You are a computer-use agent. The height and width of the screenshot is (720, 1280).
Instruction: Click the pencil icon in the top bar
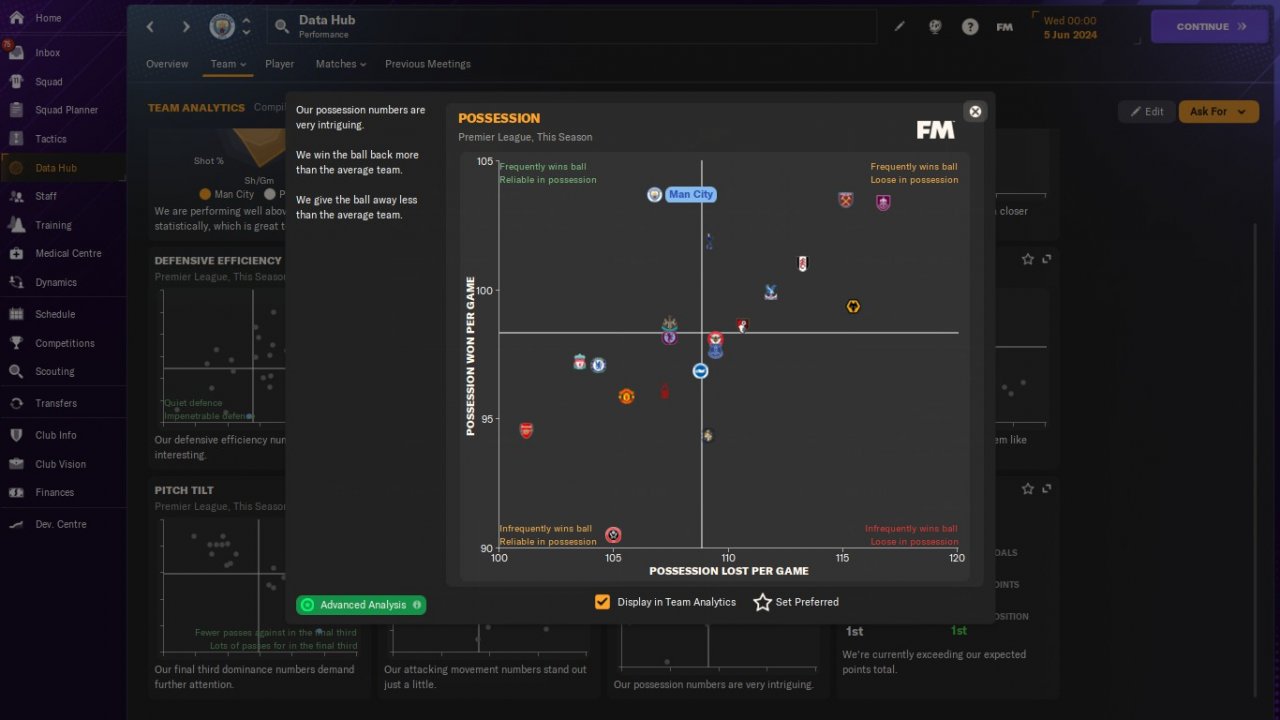(x=899, y=27)
